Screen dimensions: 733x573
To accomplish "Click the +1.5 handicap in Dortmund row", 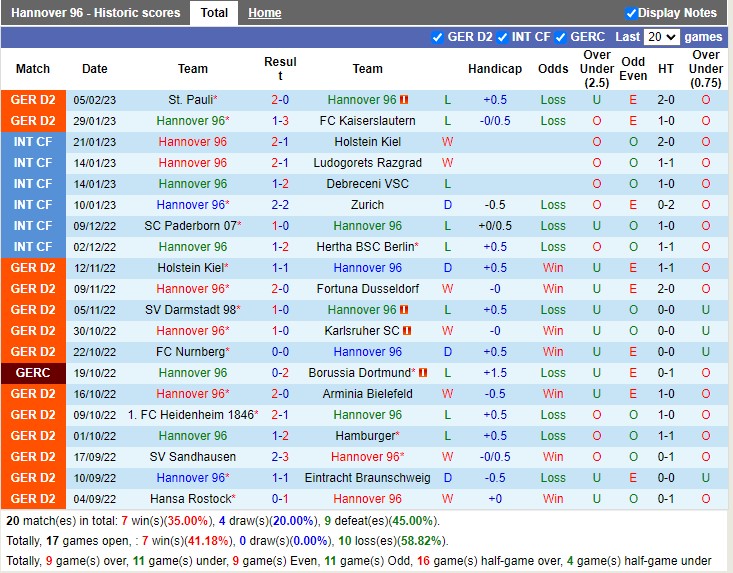I will coord(495,372).
